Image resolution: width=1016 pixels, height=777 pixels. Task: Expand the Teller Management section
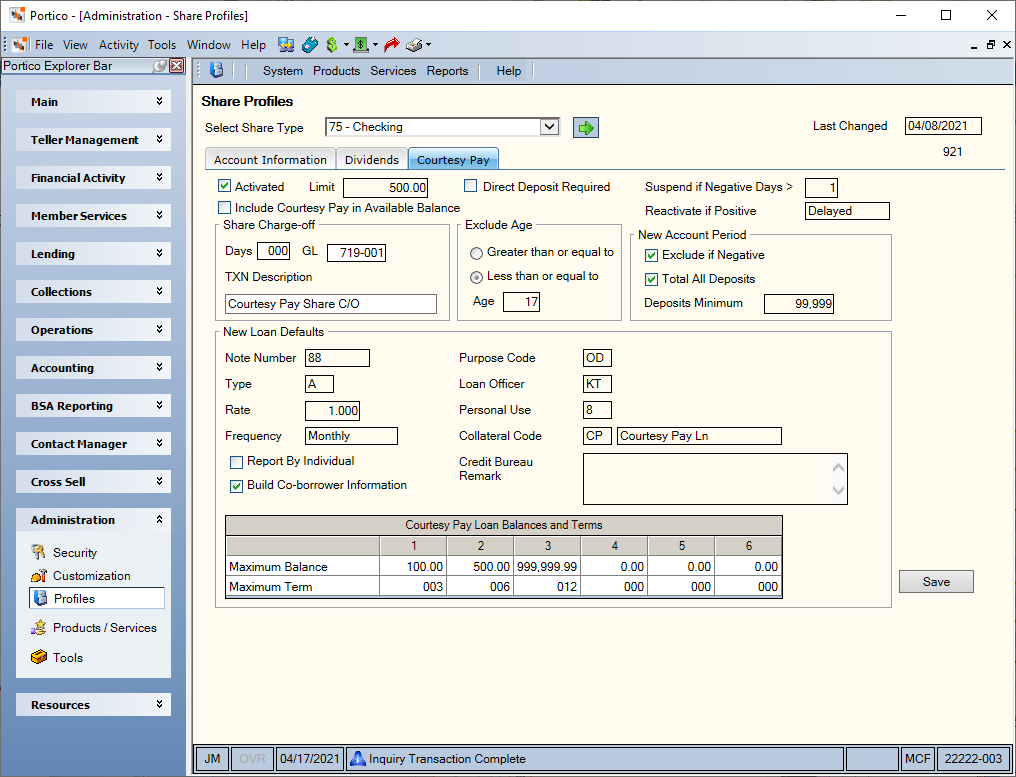tap(93, 140)
